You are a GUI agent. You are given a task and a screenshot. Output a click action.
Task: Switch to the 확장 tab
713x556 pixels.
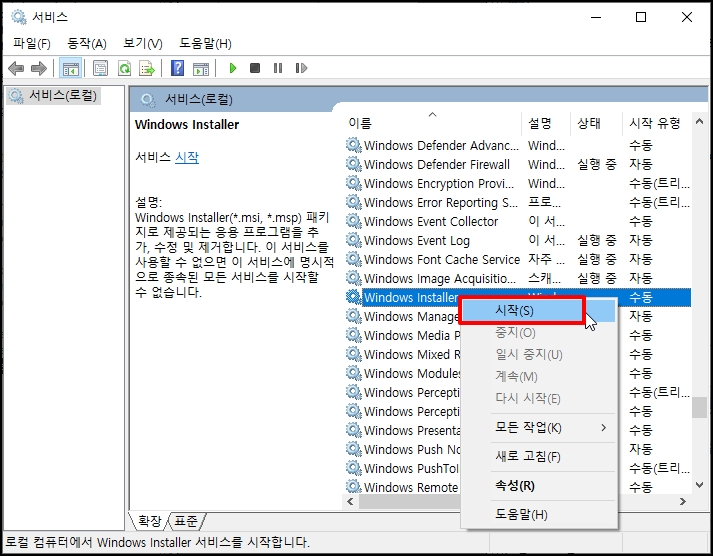click(x=150, y=521)
